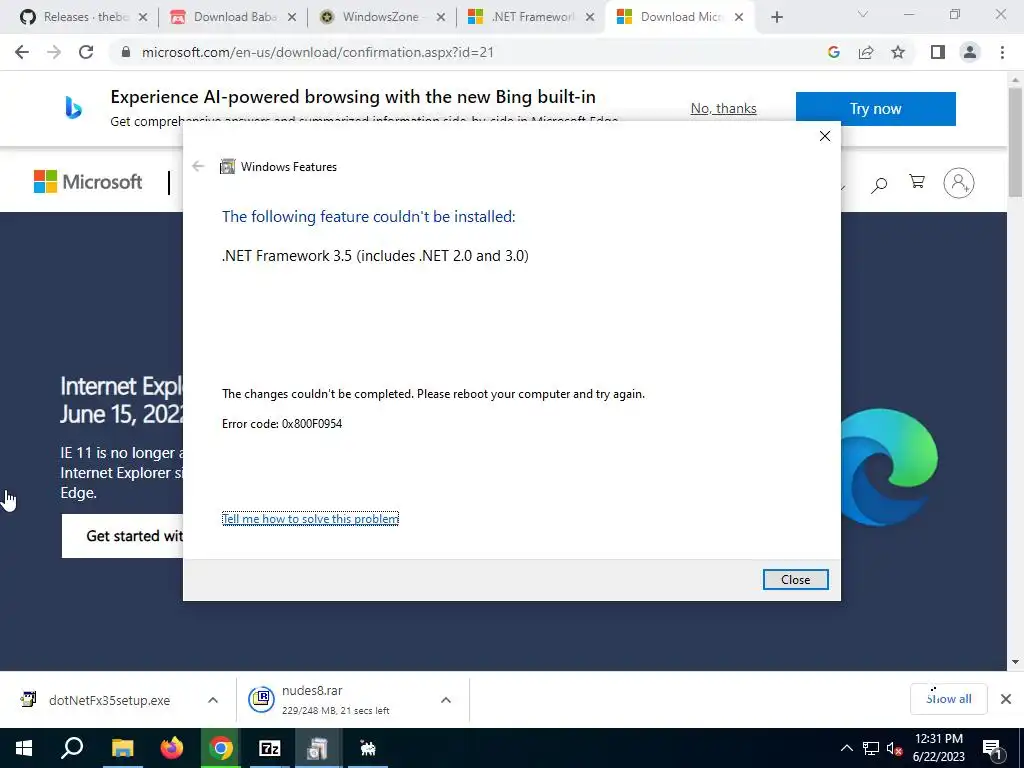Select Windows Features taskbar icon
The height and width of the screenshot is (768, 1024).
pos(318,748)
